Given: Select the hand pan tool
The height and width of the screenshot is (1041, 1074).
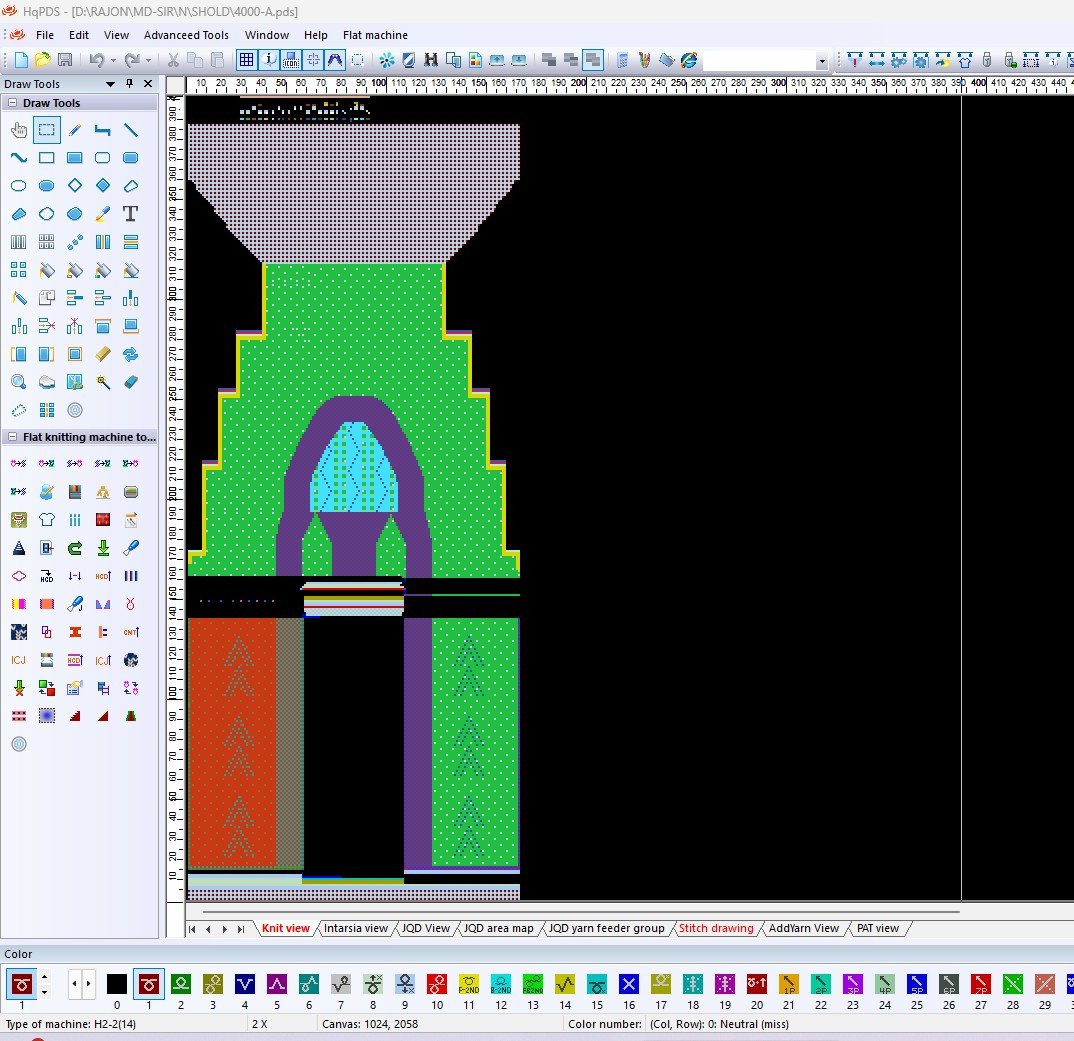Looking at the screenshot, I should 18,130.
